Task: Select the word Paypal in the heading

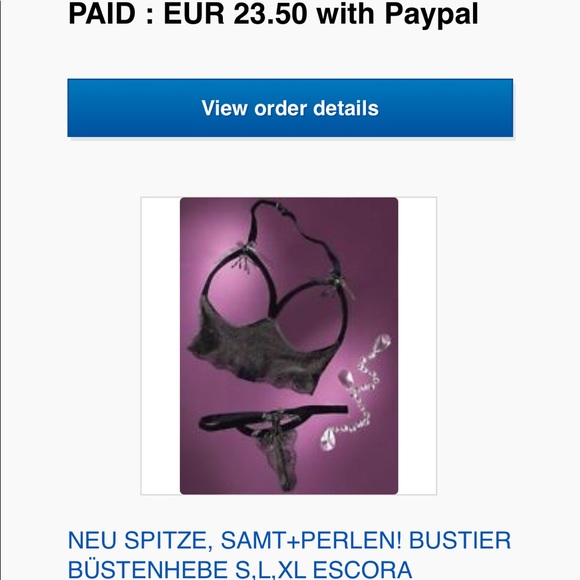Action: [x=431, y=15]
